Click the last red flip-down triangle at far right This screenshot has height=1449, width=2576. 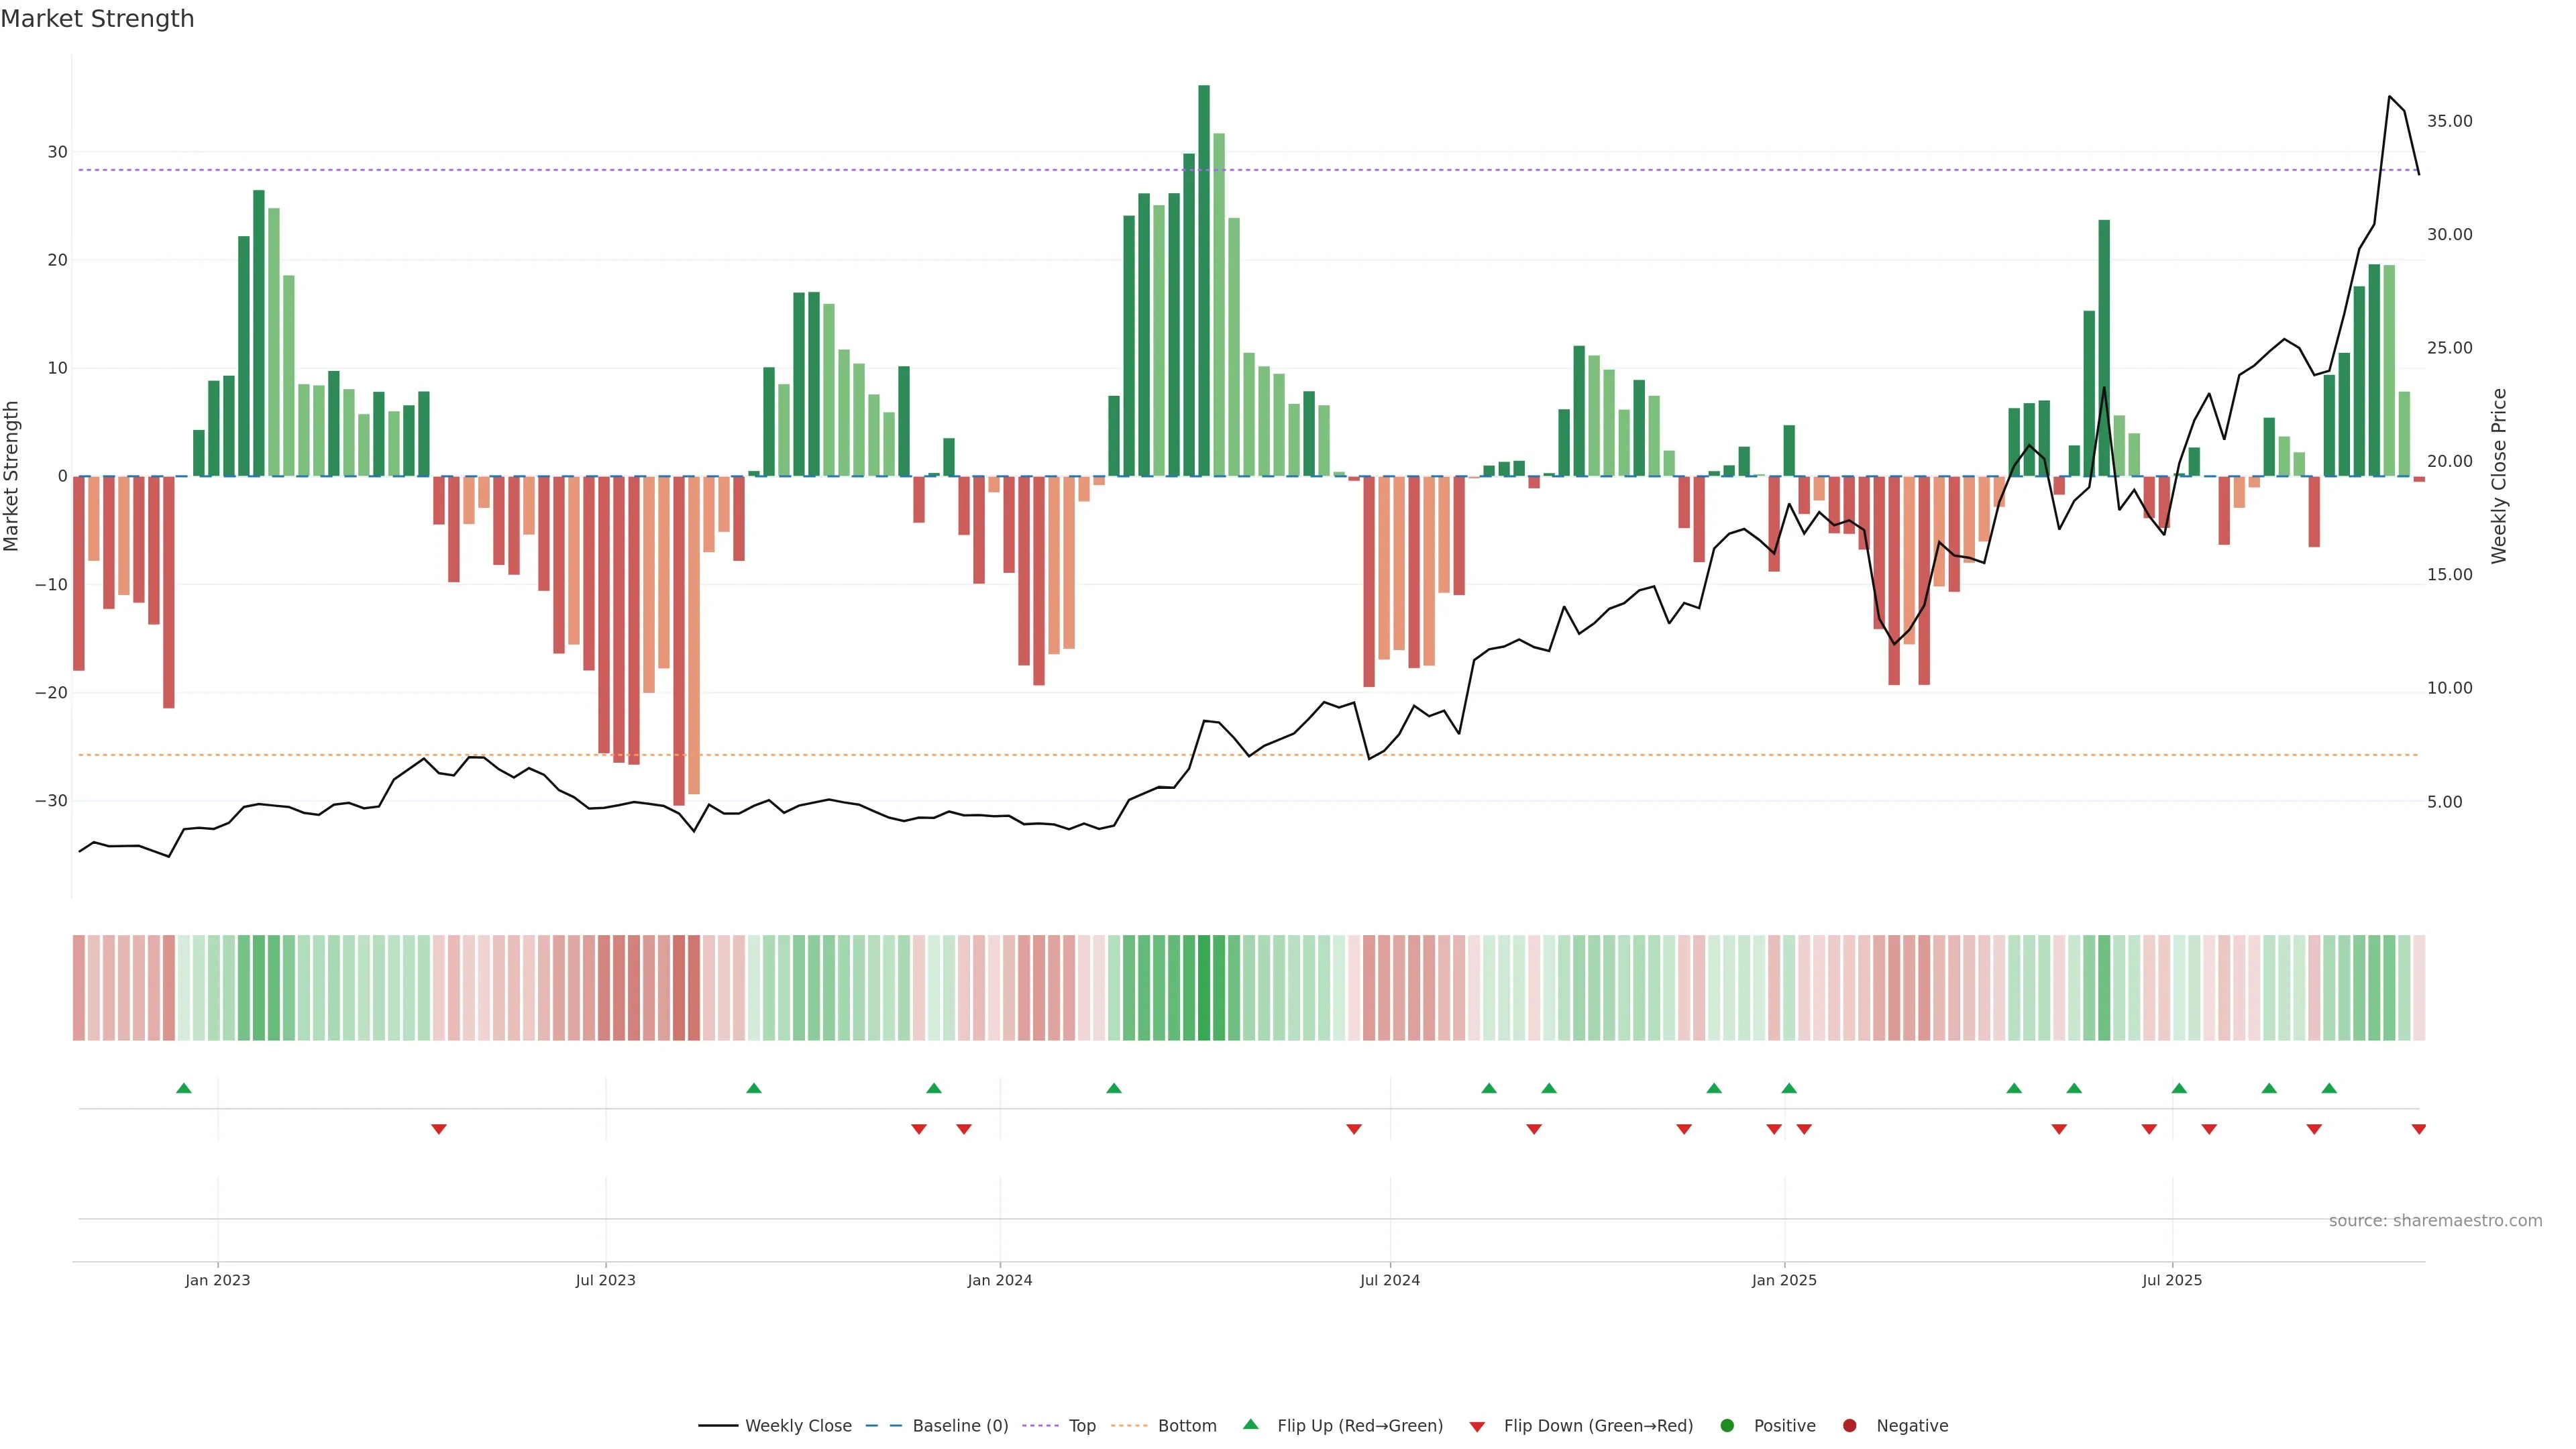2418,1129
